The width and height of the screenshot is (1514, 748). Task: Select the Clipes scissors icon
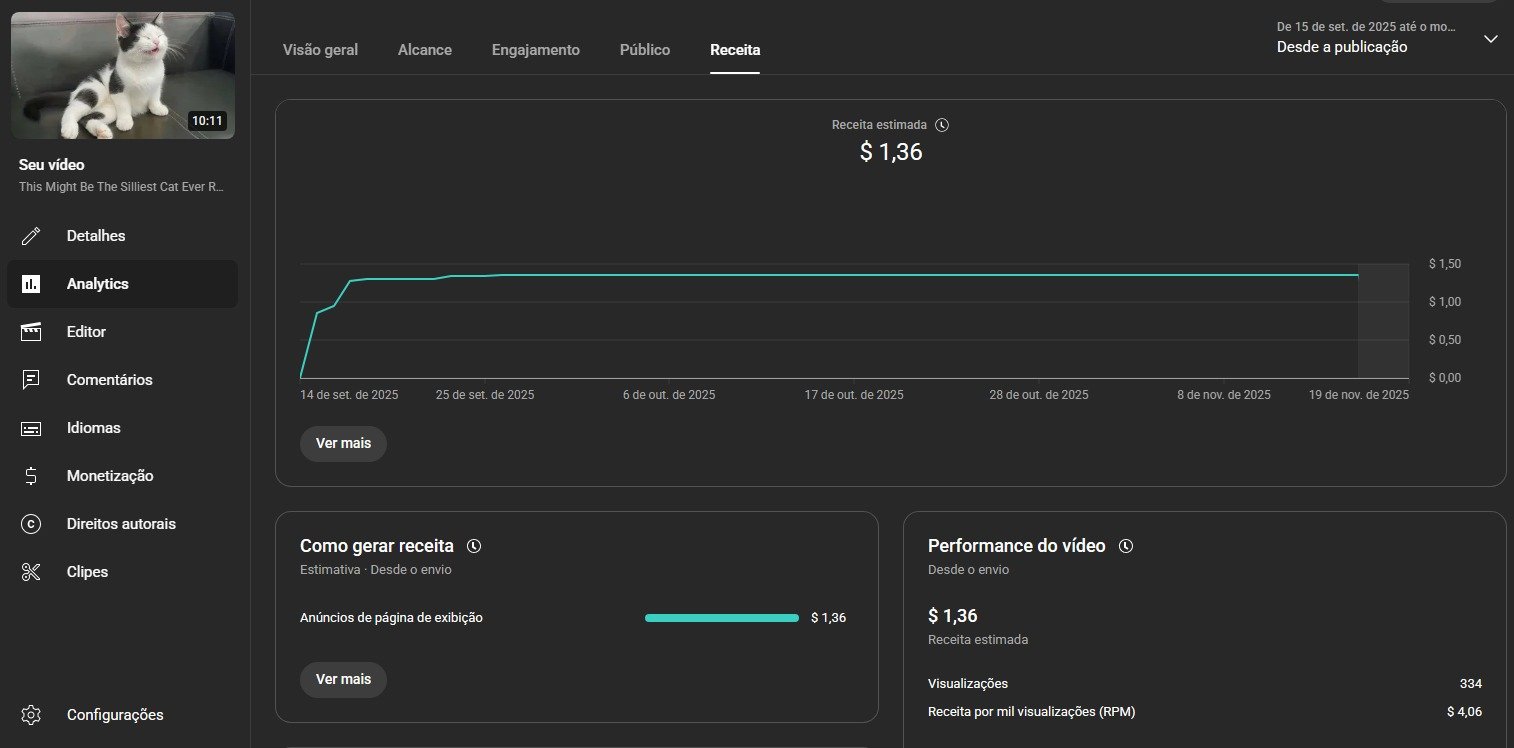[31, 572]
